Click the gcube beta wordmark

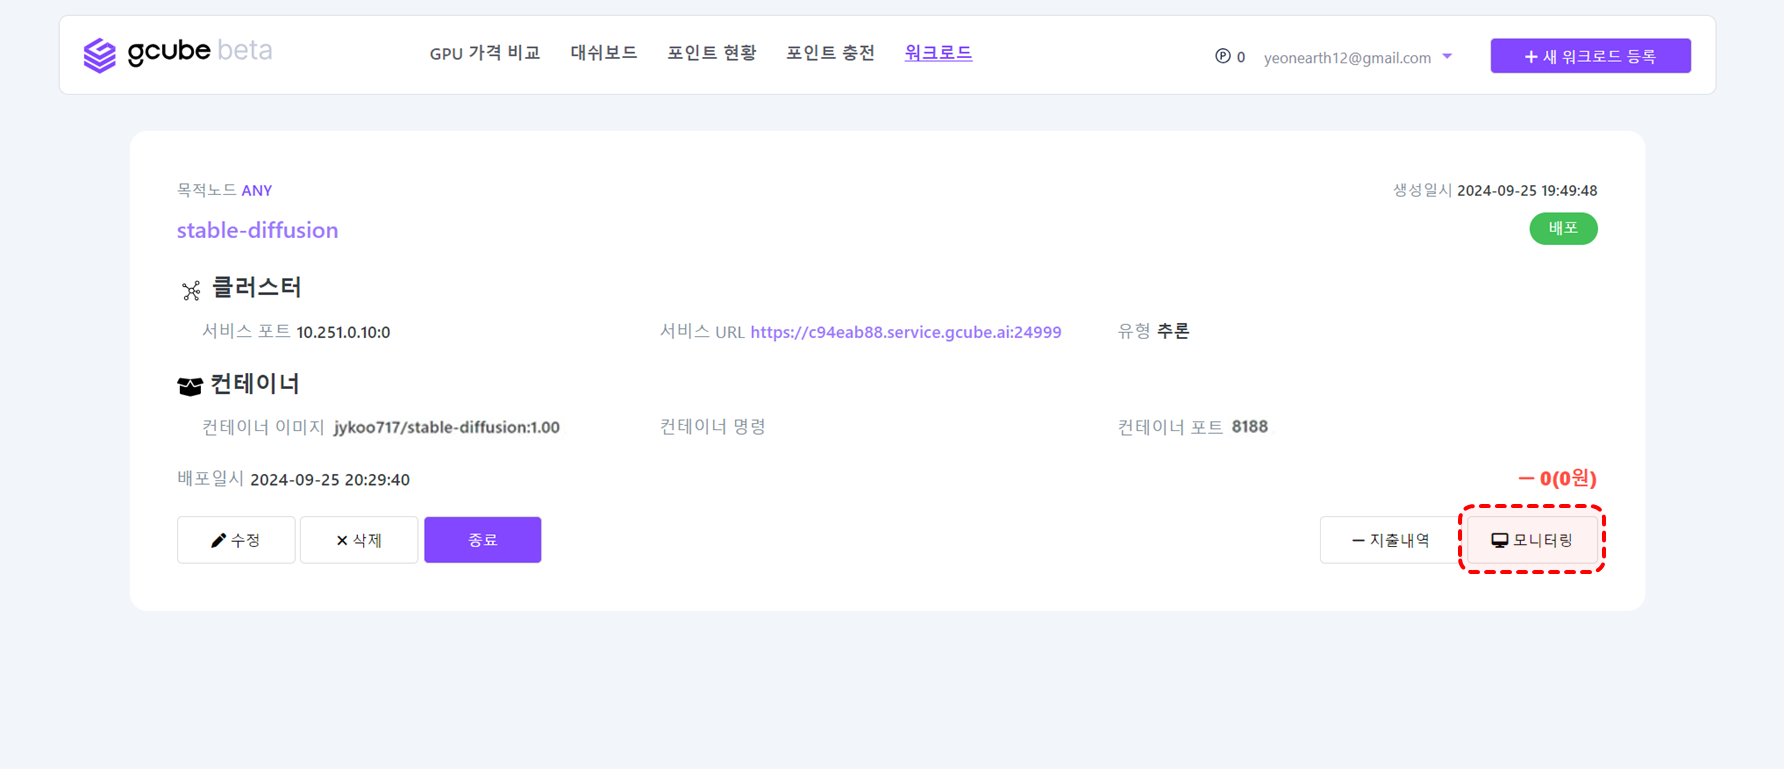[x=200, y=51]
